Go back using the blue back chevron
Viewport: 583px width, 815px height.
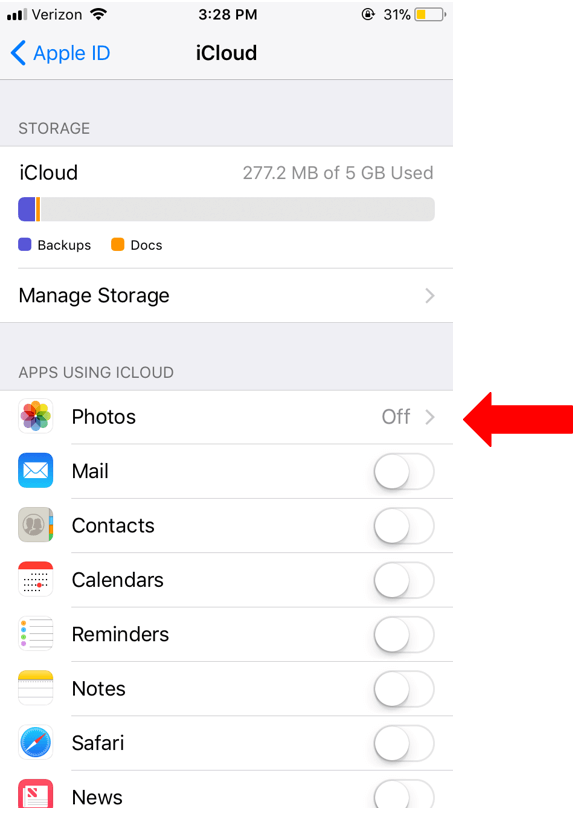pos(18,53)
